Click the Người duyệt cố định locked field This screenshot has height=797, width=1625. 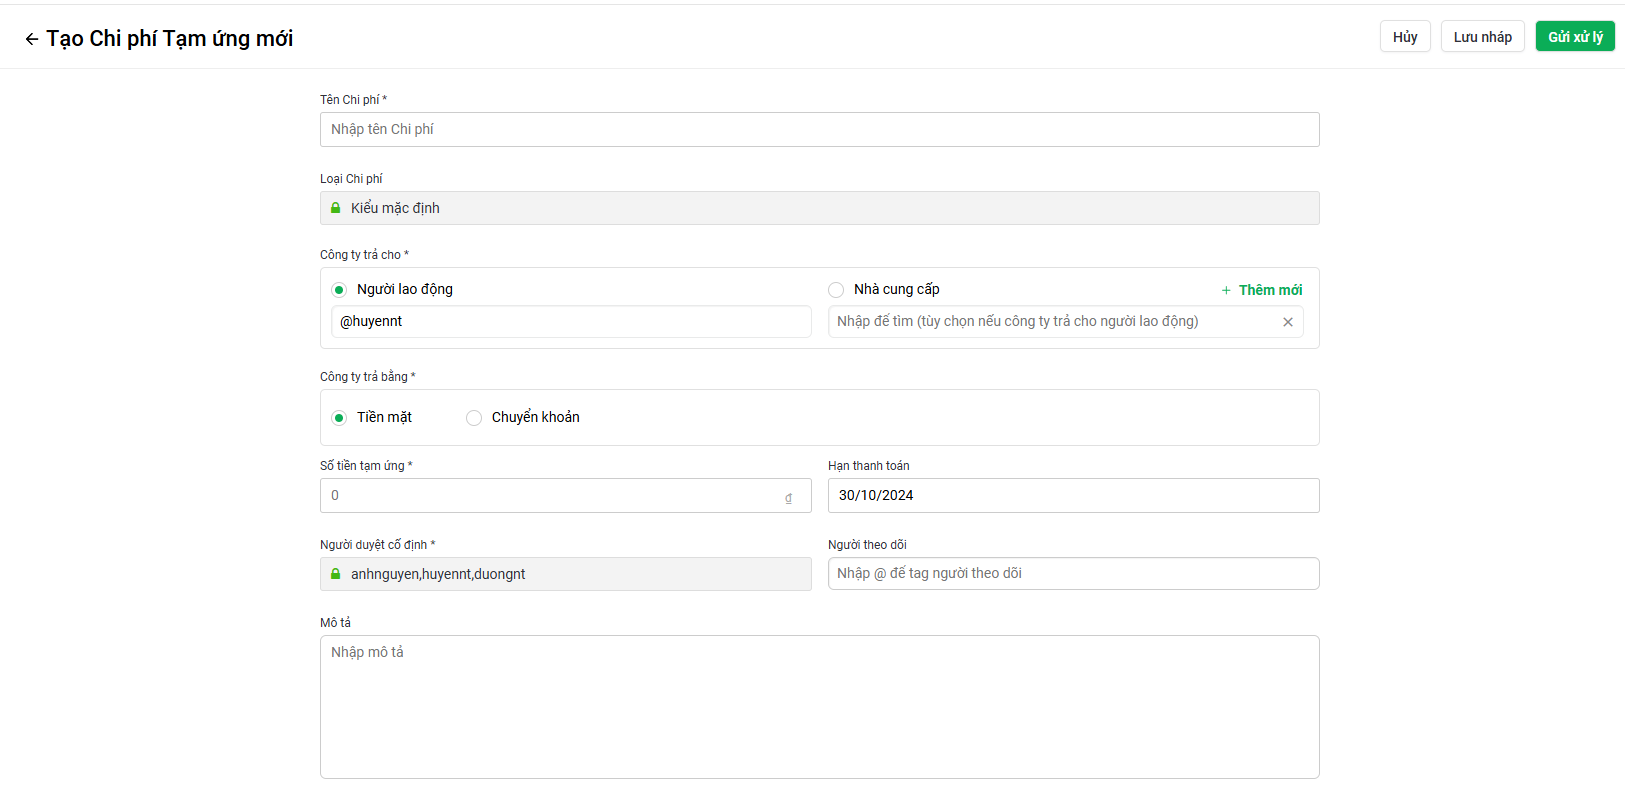566,574
